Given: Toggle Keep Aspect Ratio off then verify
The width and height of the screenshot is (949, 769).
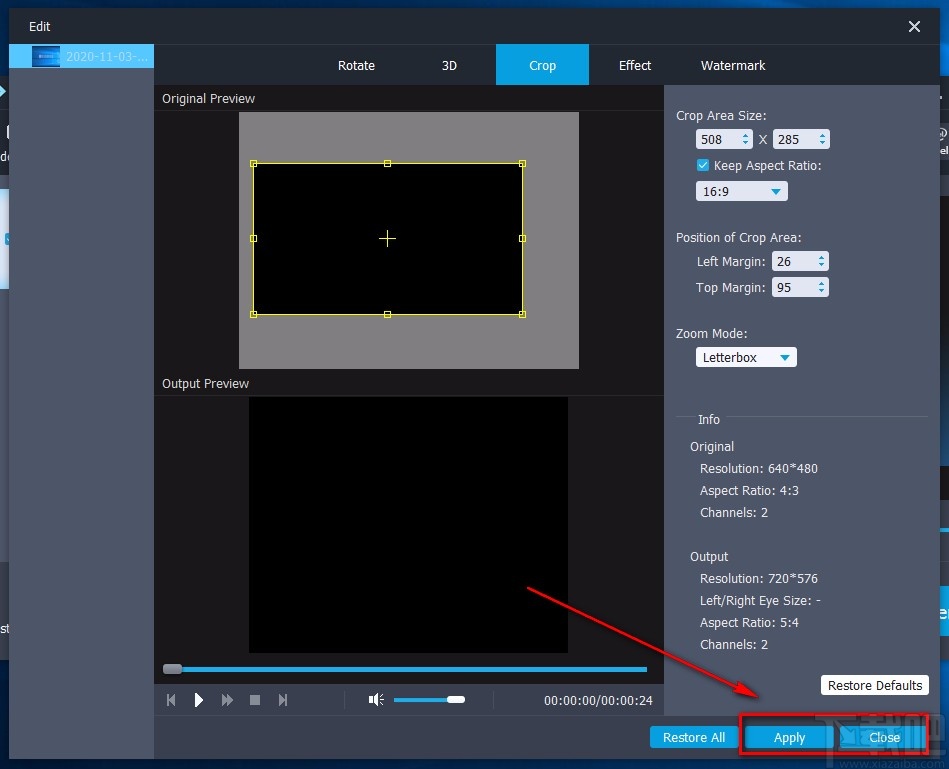Looking at the screenshot, I should [x=703, y=165].
